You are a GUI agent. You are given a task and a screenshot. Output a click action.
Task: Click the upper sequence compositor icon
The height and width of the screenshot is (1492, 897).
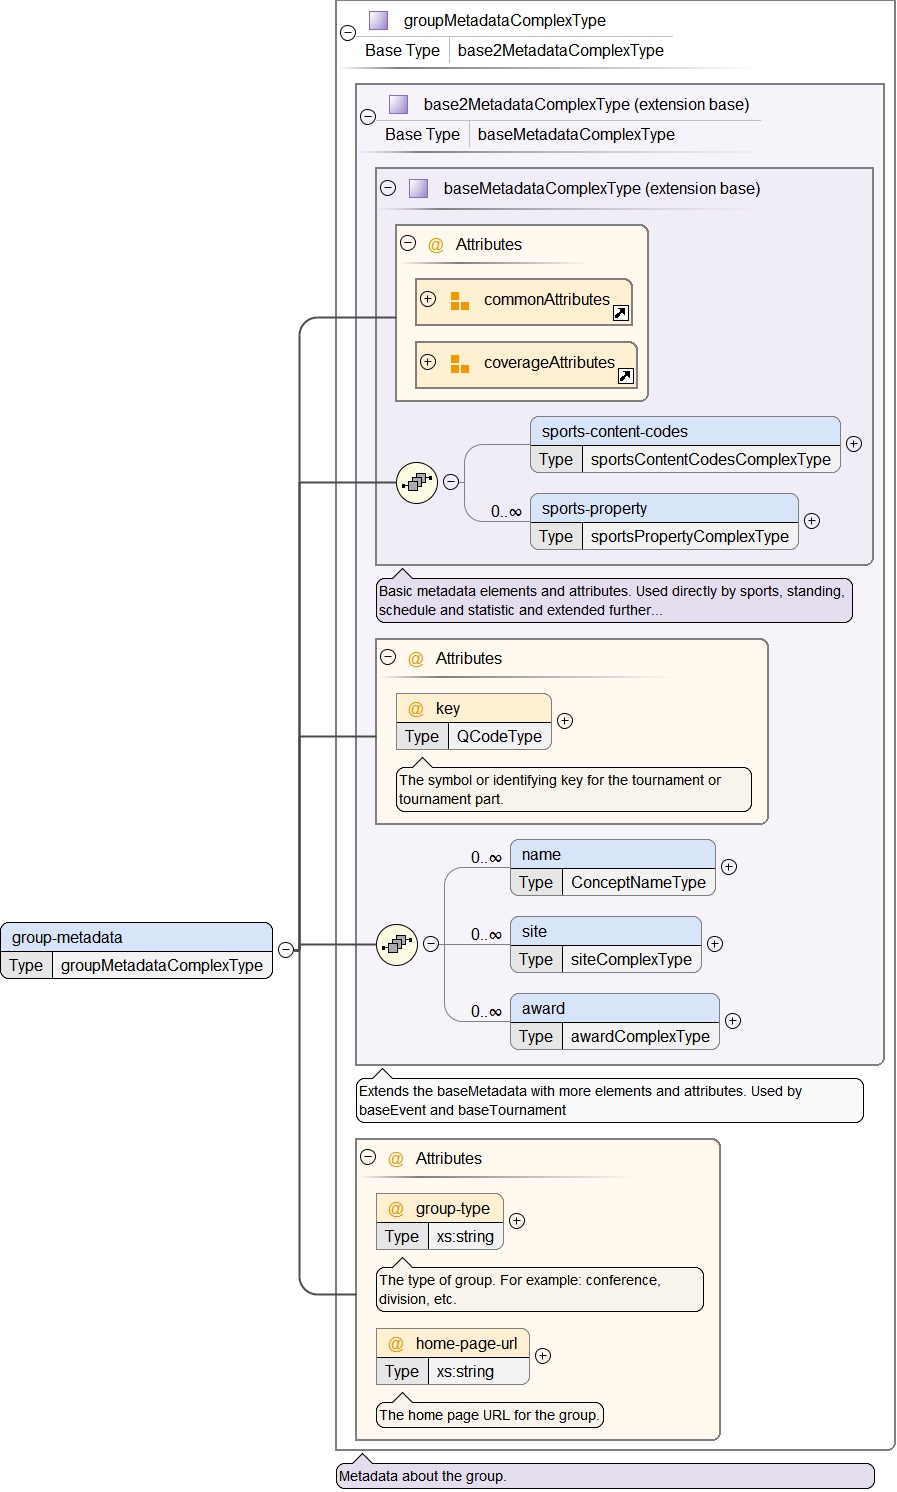coord(416,483)
